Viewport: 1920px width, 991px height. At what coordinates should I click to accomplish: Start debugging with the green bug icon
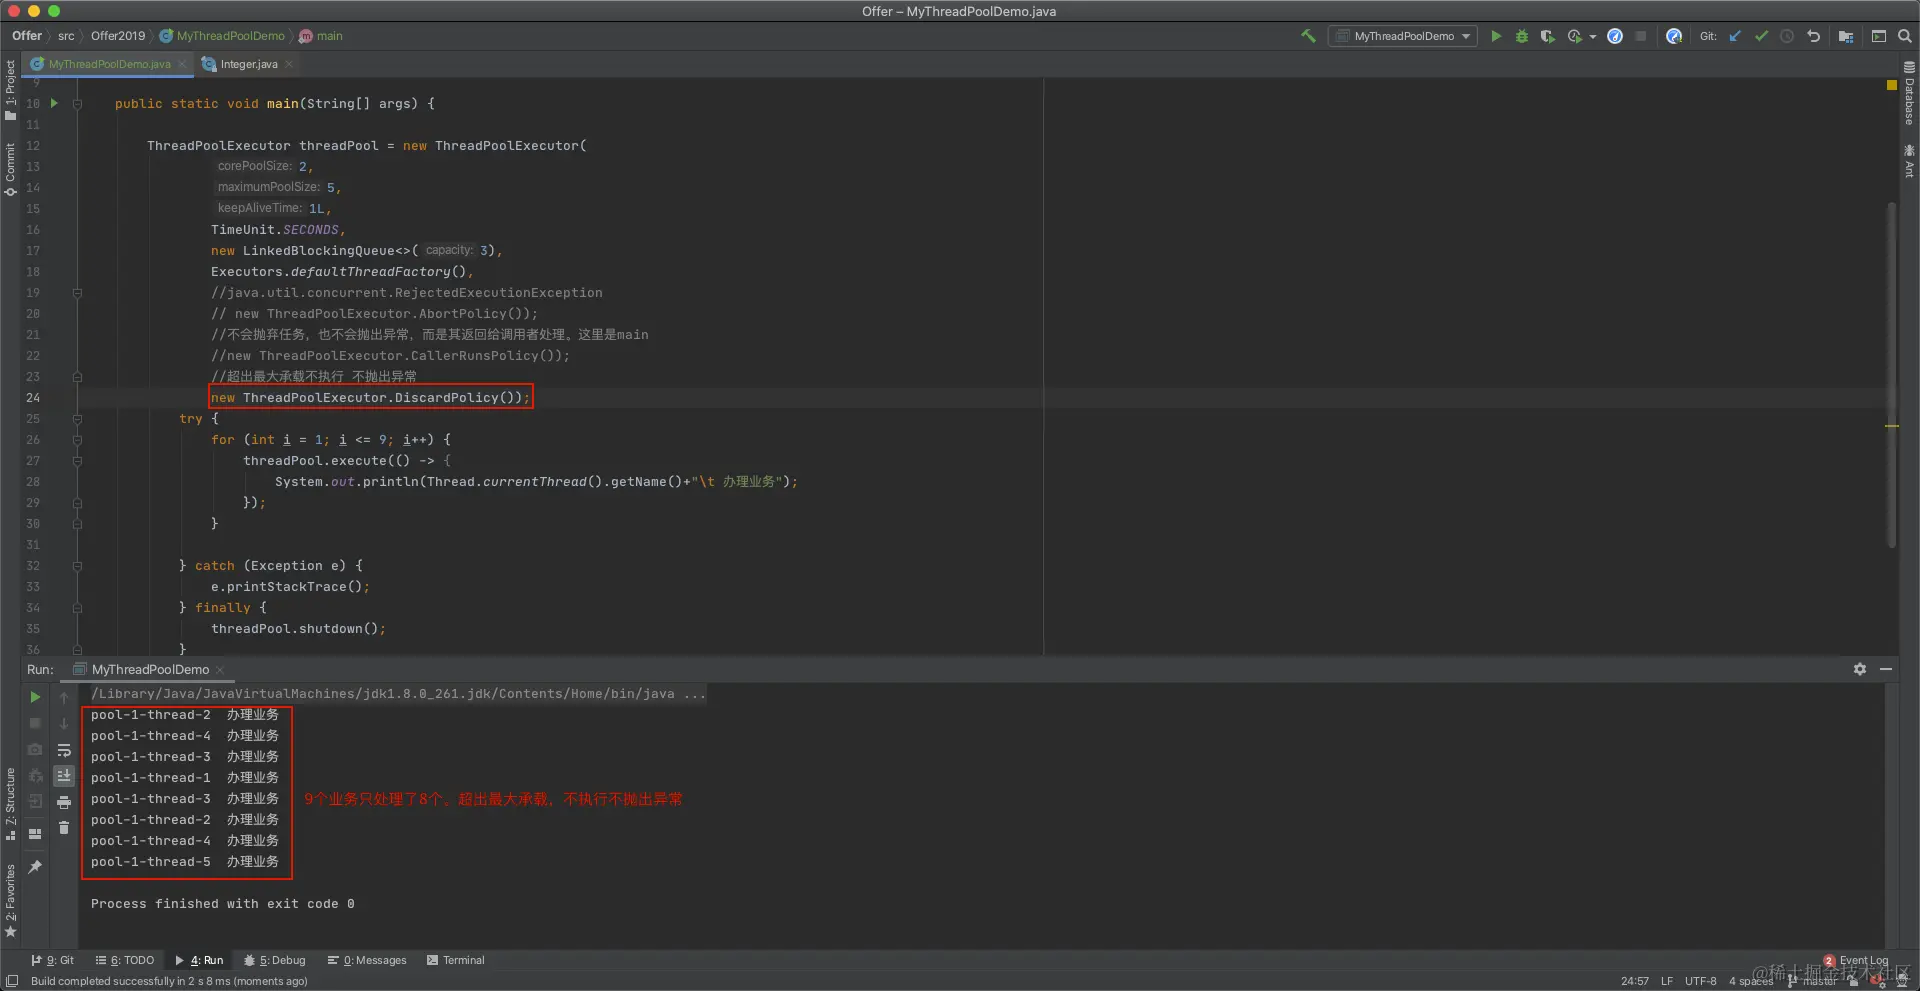(1522, 36)
